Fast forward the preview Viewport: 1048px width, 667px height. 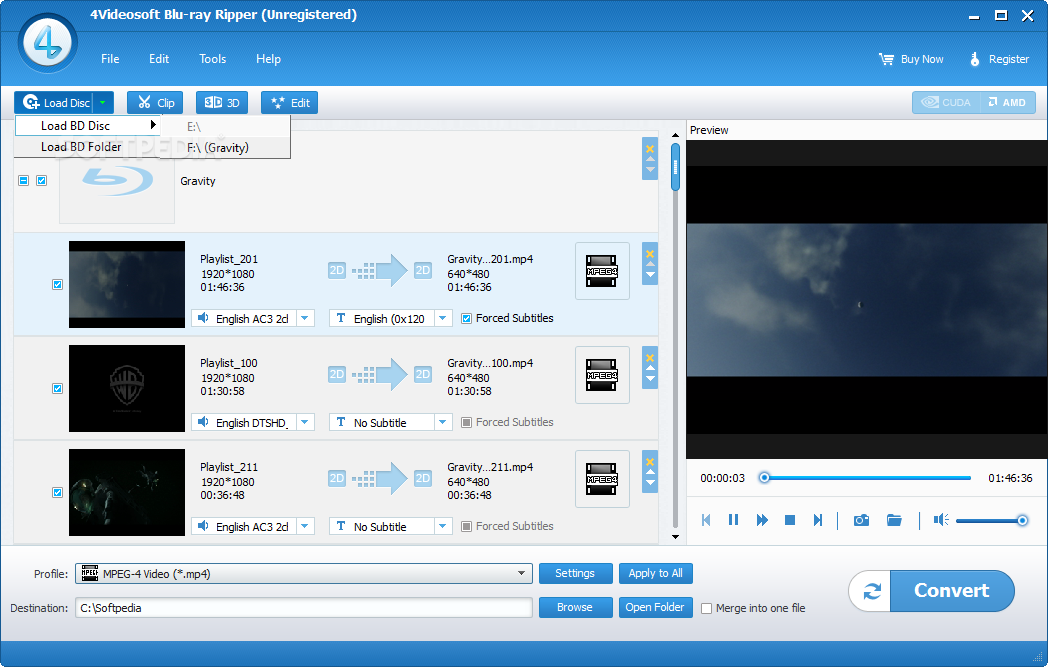[x=761, y=520]
